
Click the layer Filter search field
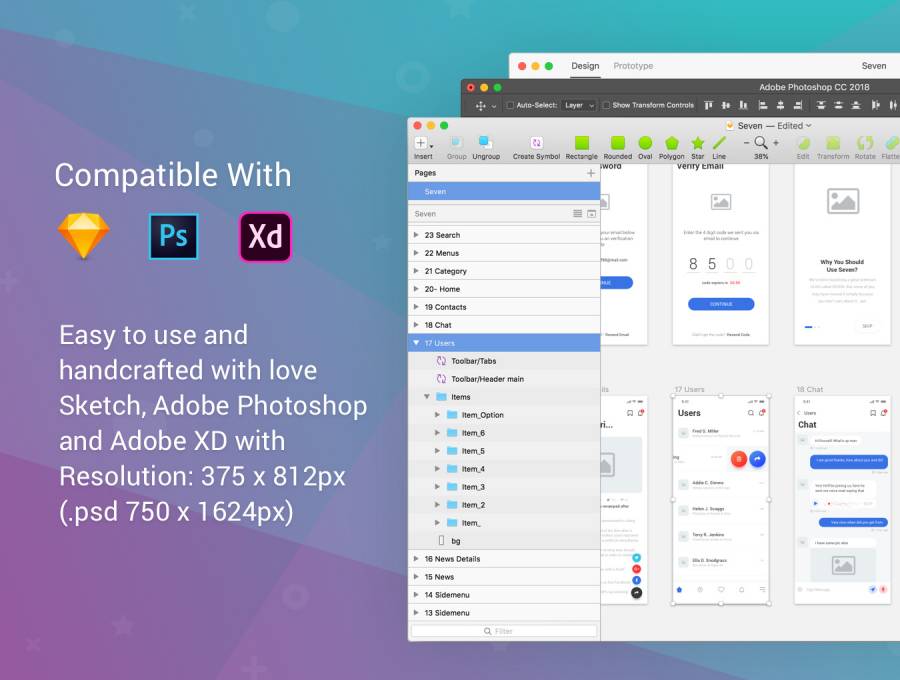(x=504, y=631)
